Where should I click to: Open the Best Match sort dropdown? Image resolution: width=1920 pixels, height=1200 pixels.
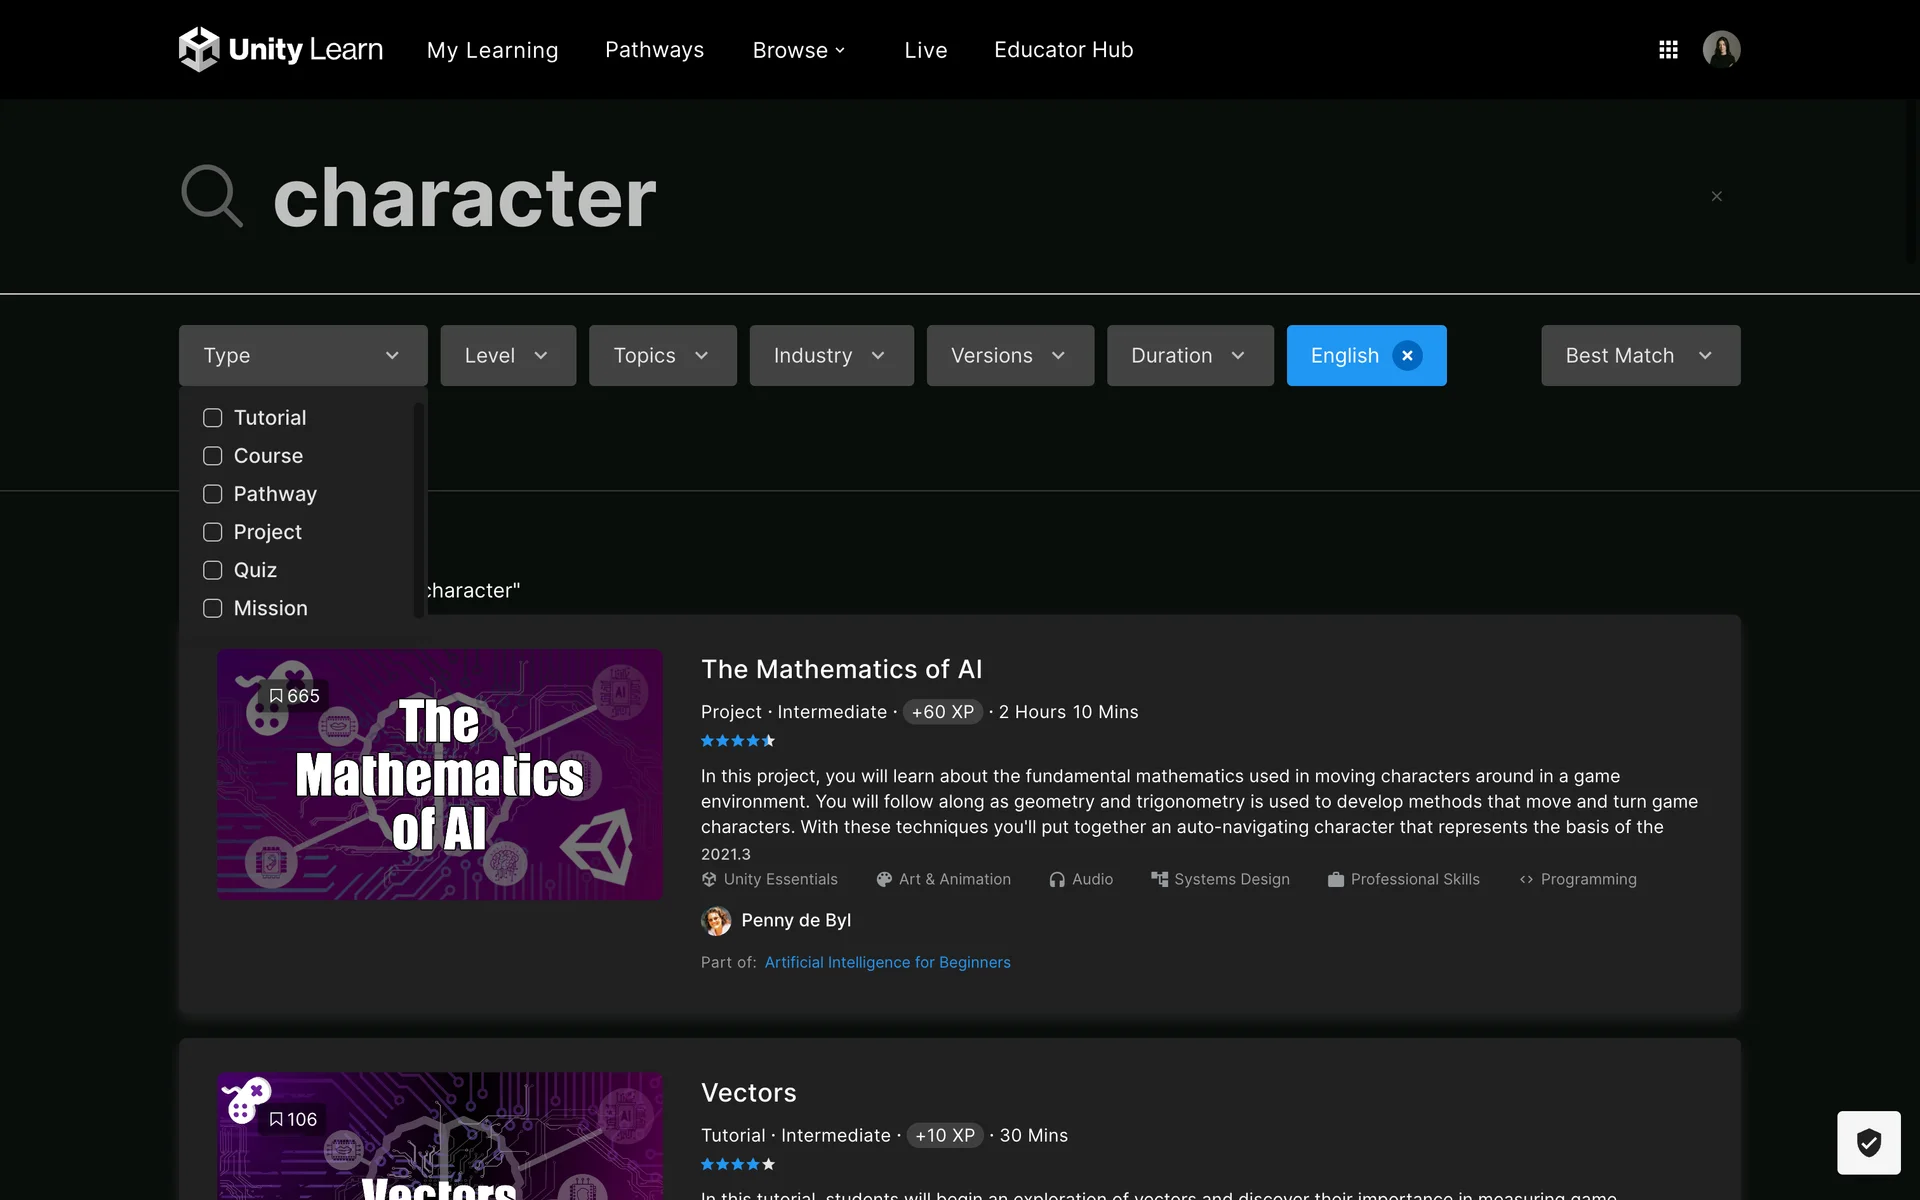tap(1639, 355)
